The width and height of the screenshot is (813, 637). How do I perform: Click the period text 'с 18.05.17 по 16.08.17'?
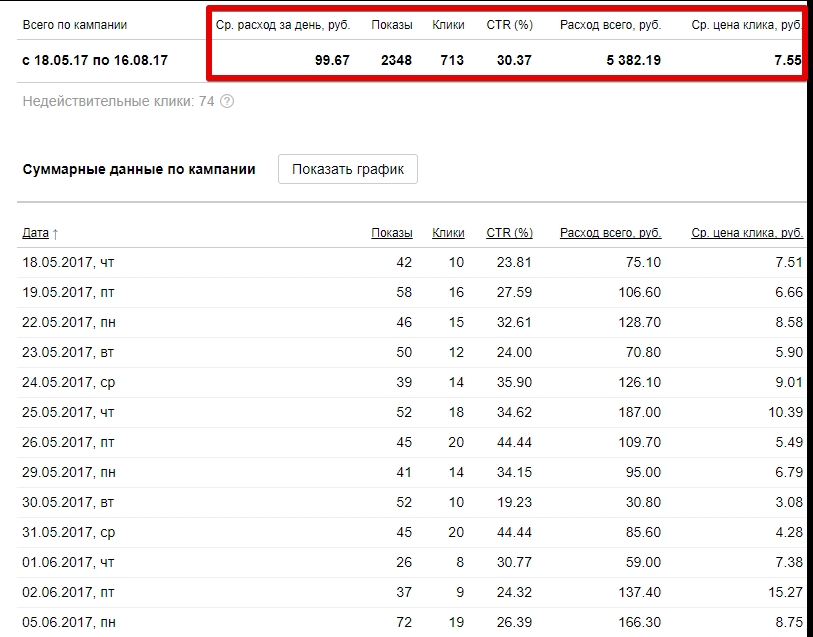point(95,61)
